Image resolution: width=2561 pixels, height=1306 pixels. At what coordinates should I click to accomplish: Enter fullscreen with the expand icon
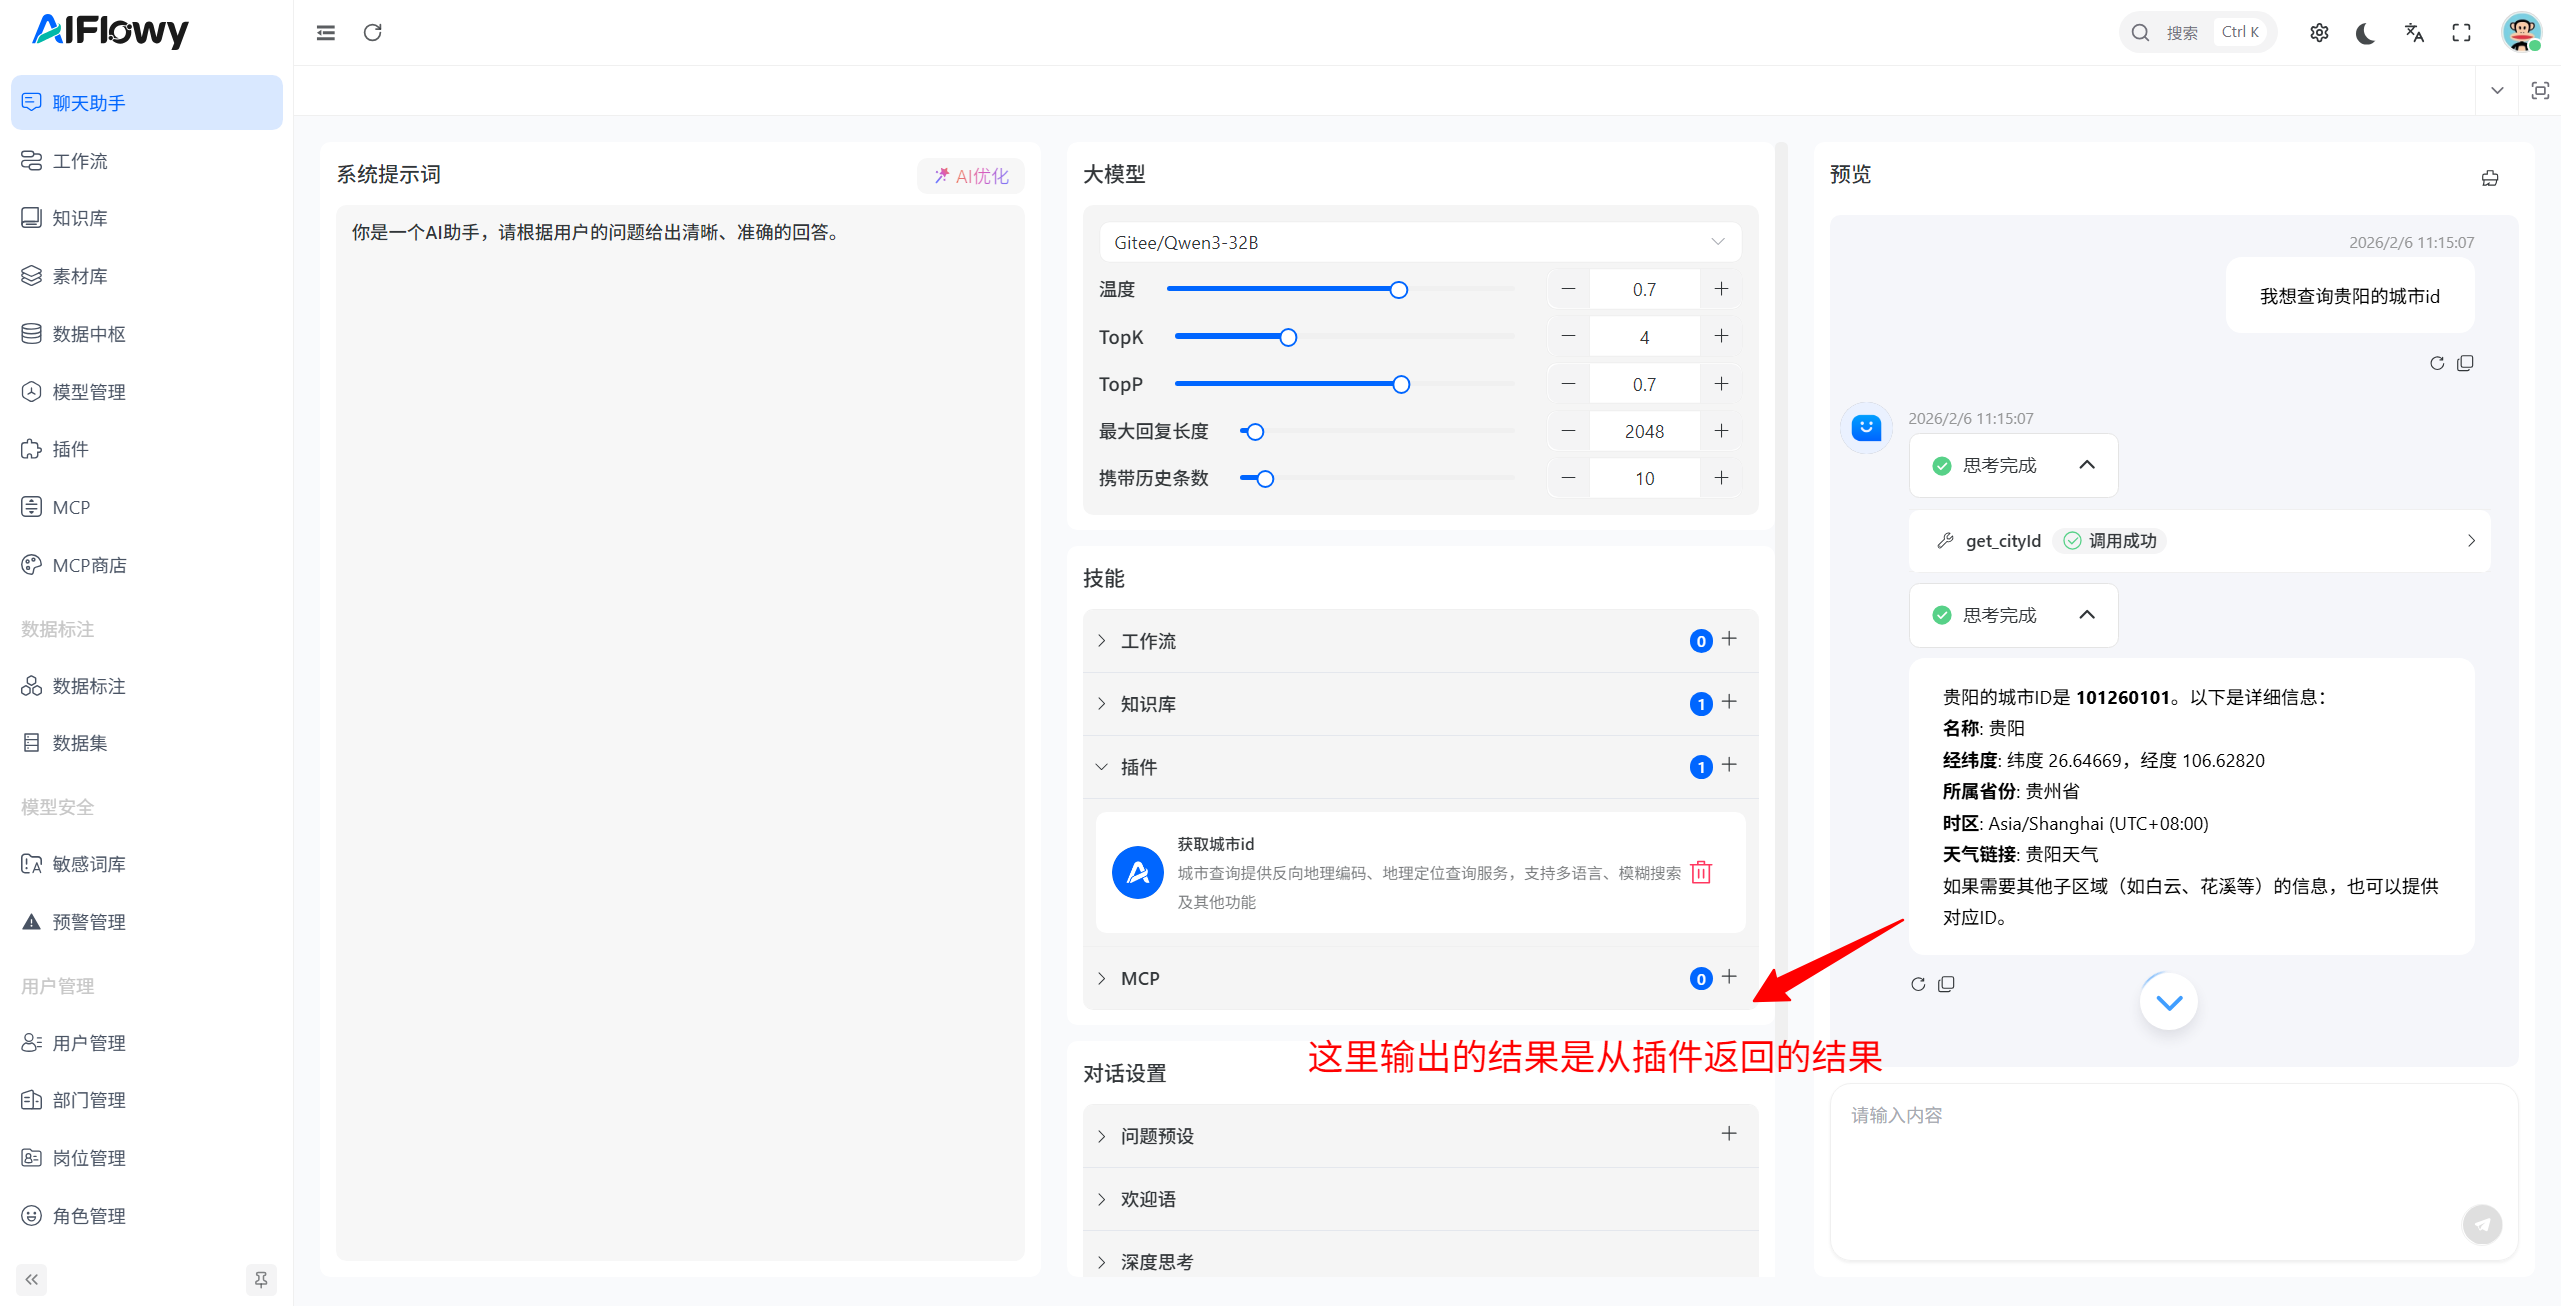(2461, 33)
